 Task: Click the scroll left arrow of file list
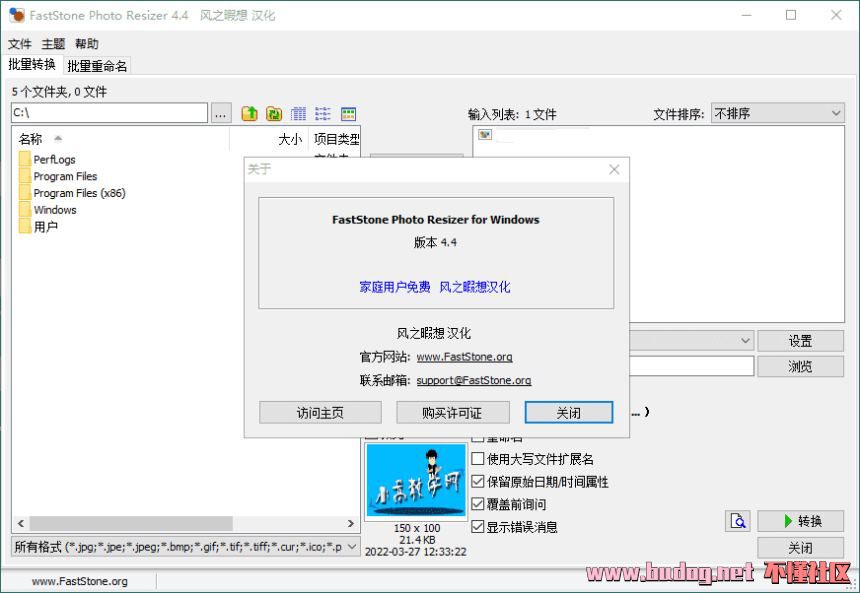pyautogui.click(x=21, y=523)
